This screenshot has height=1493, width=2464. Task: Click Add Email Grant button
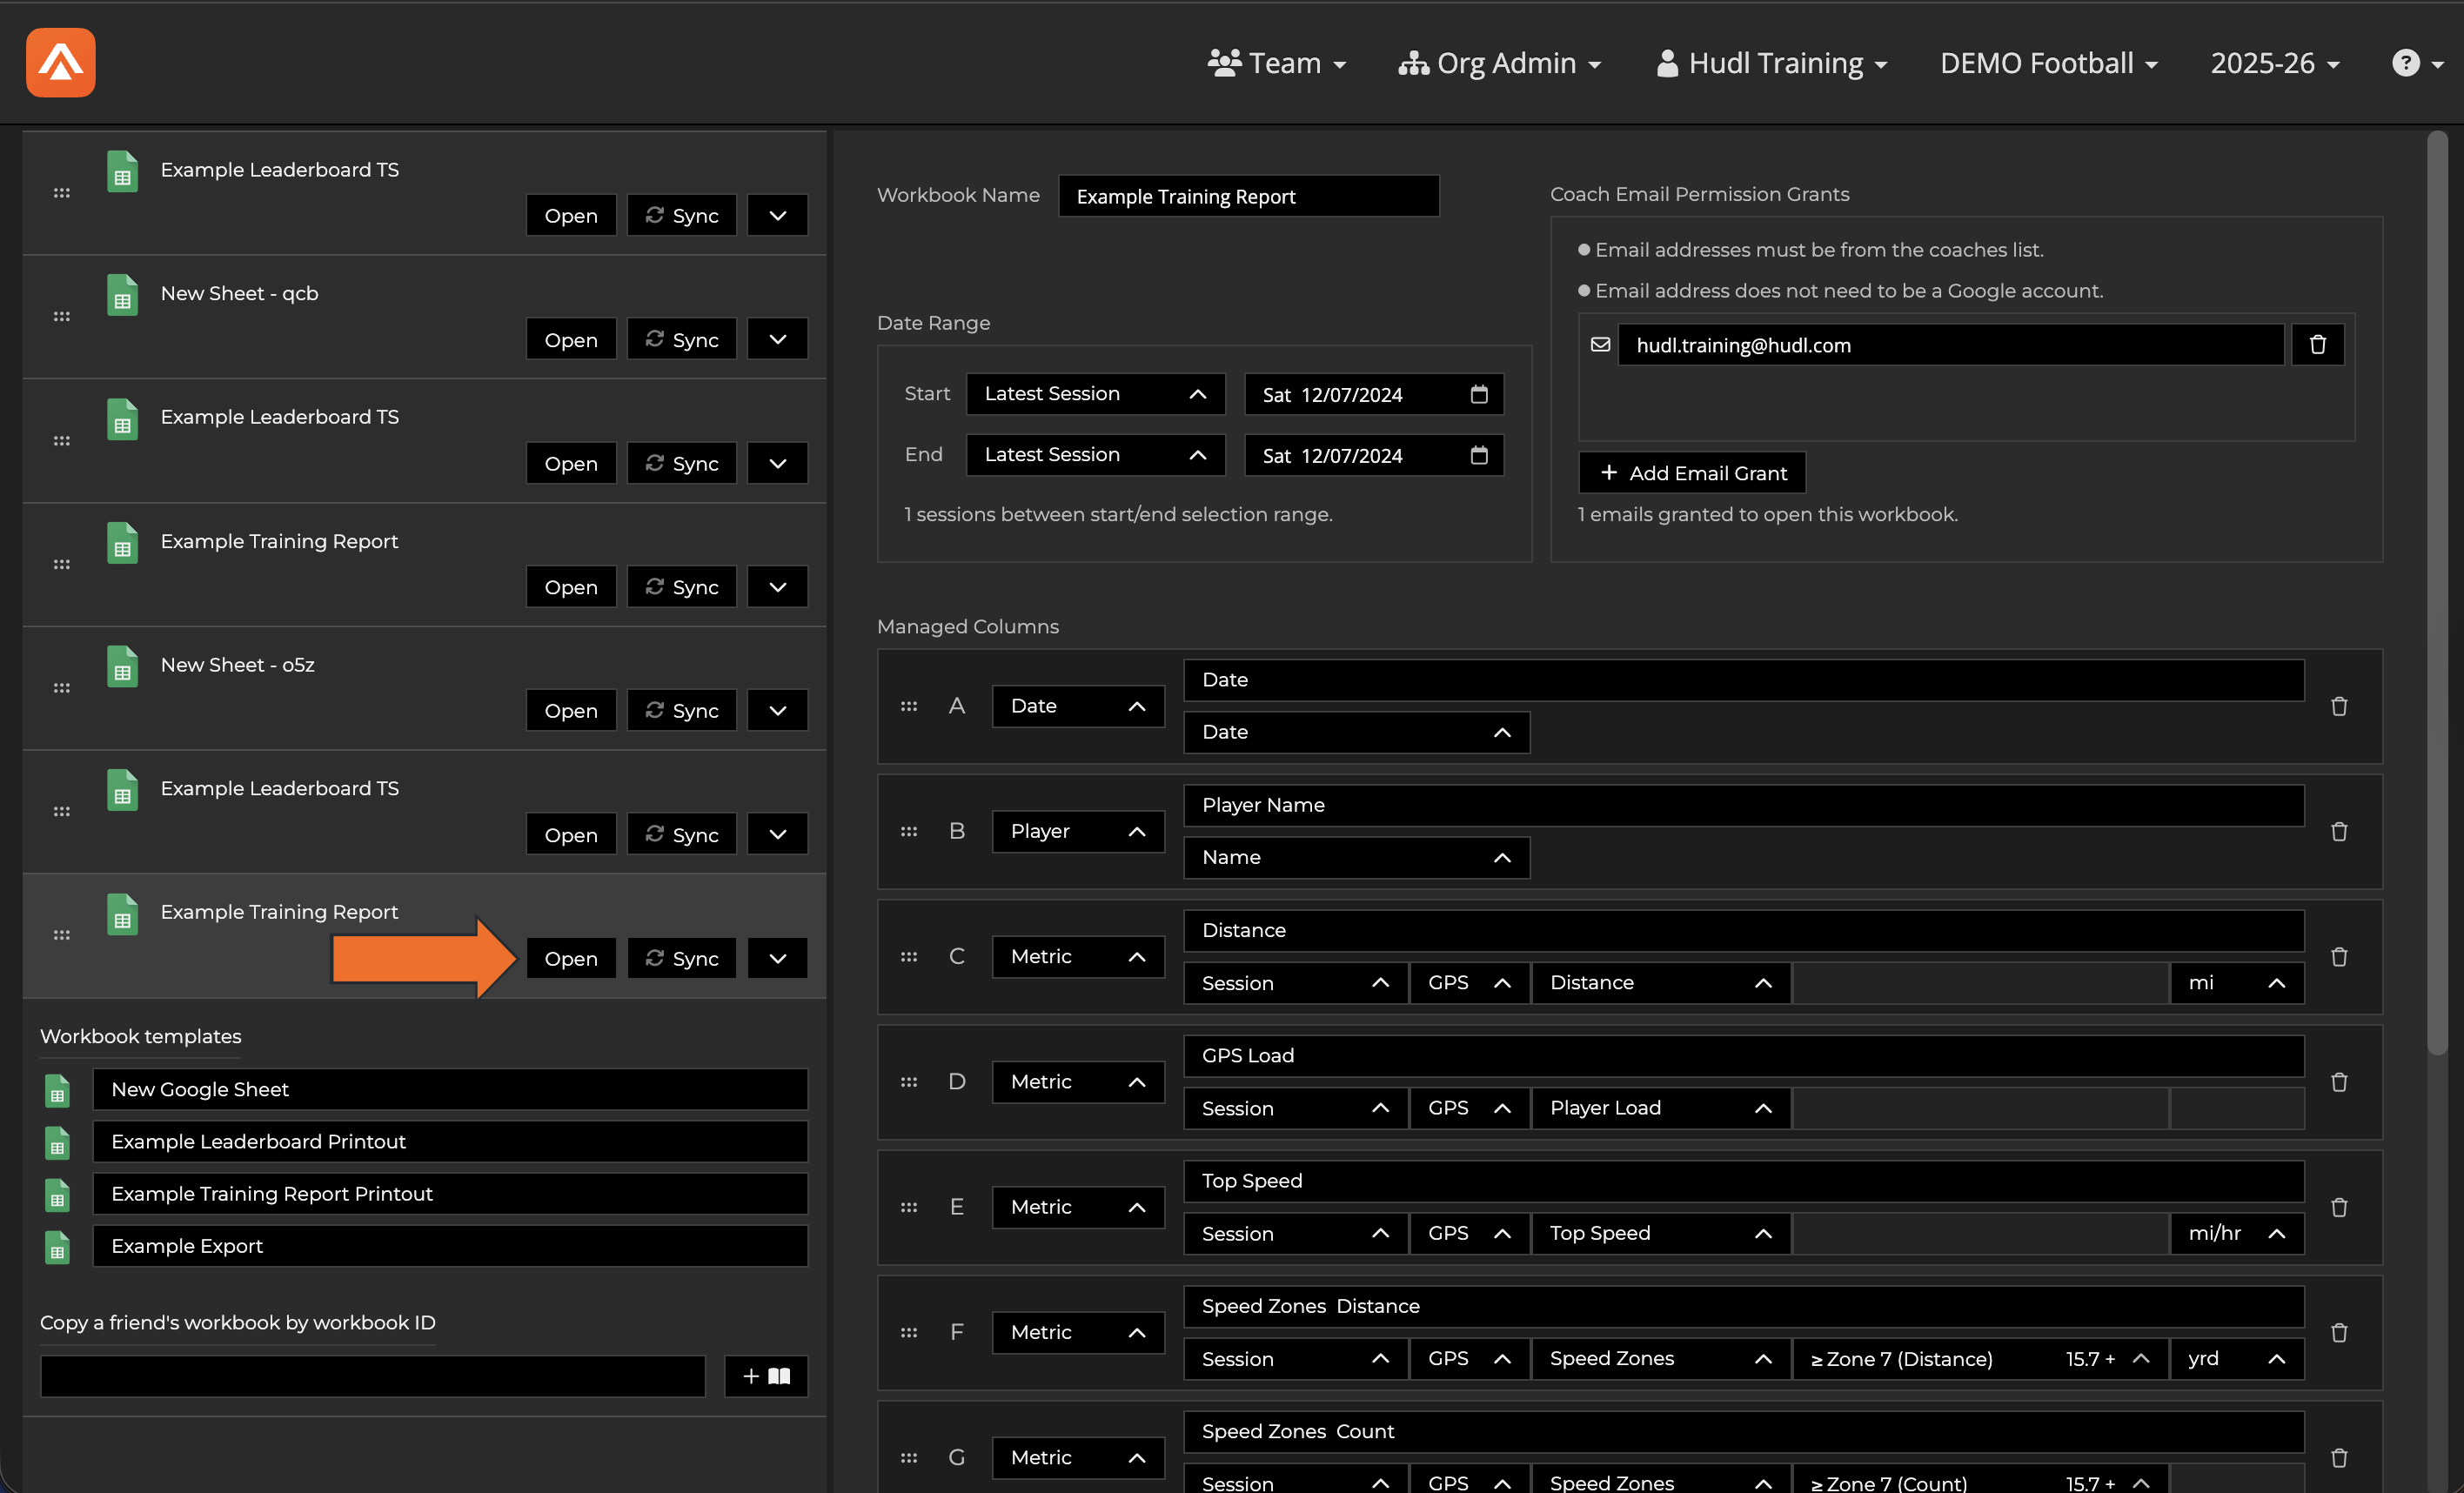(x=1692, y=473)
